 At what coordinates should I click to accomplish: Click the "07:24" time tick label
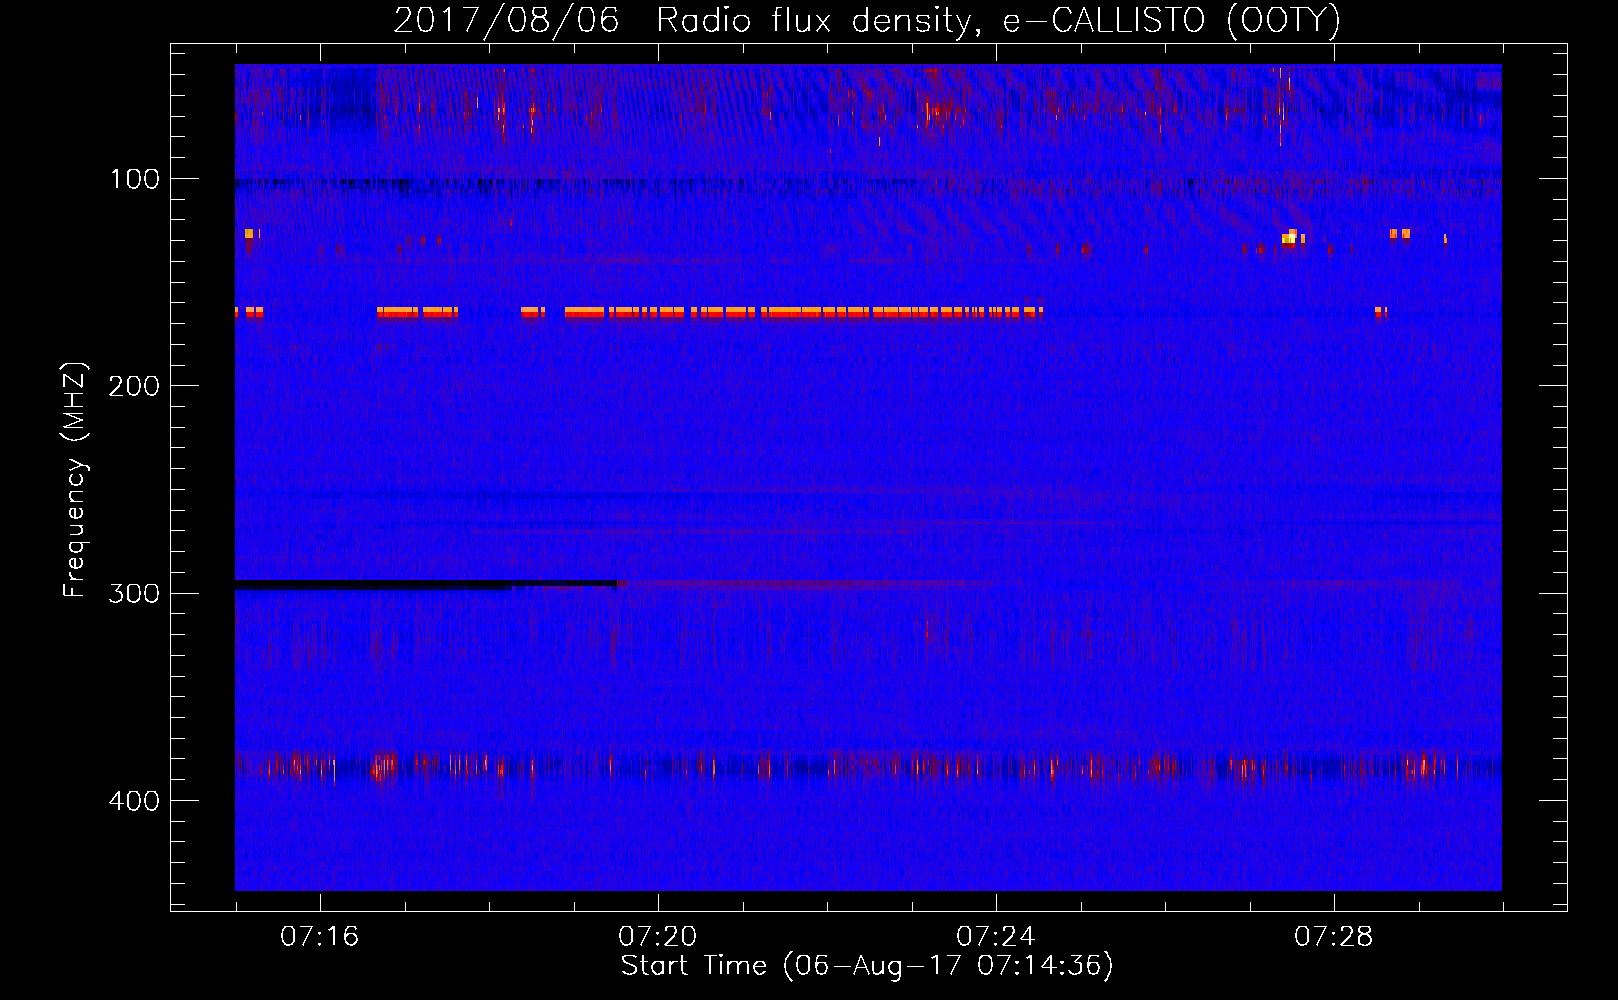pos(995,937)
